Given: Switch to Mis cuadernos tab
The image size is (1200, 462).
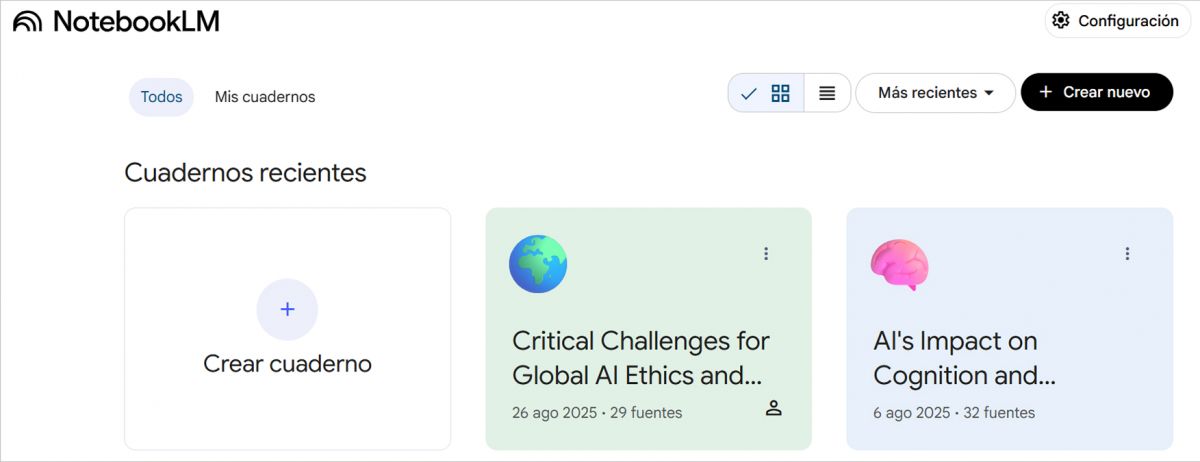Looking at the screenshot, I should coord(265,97).
